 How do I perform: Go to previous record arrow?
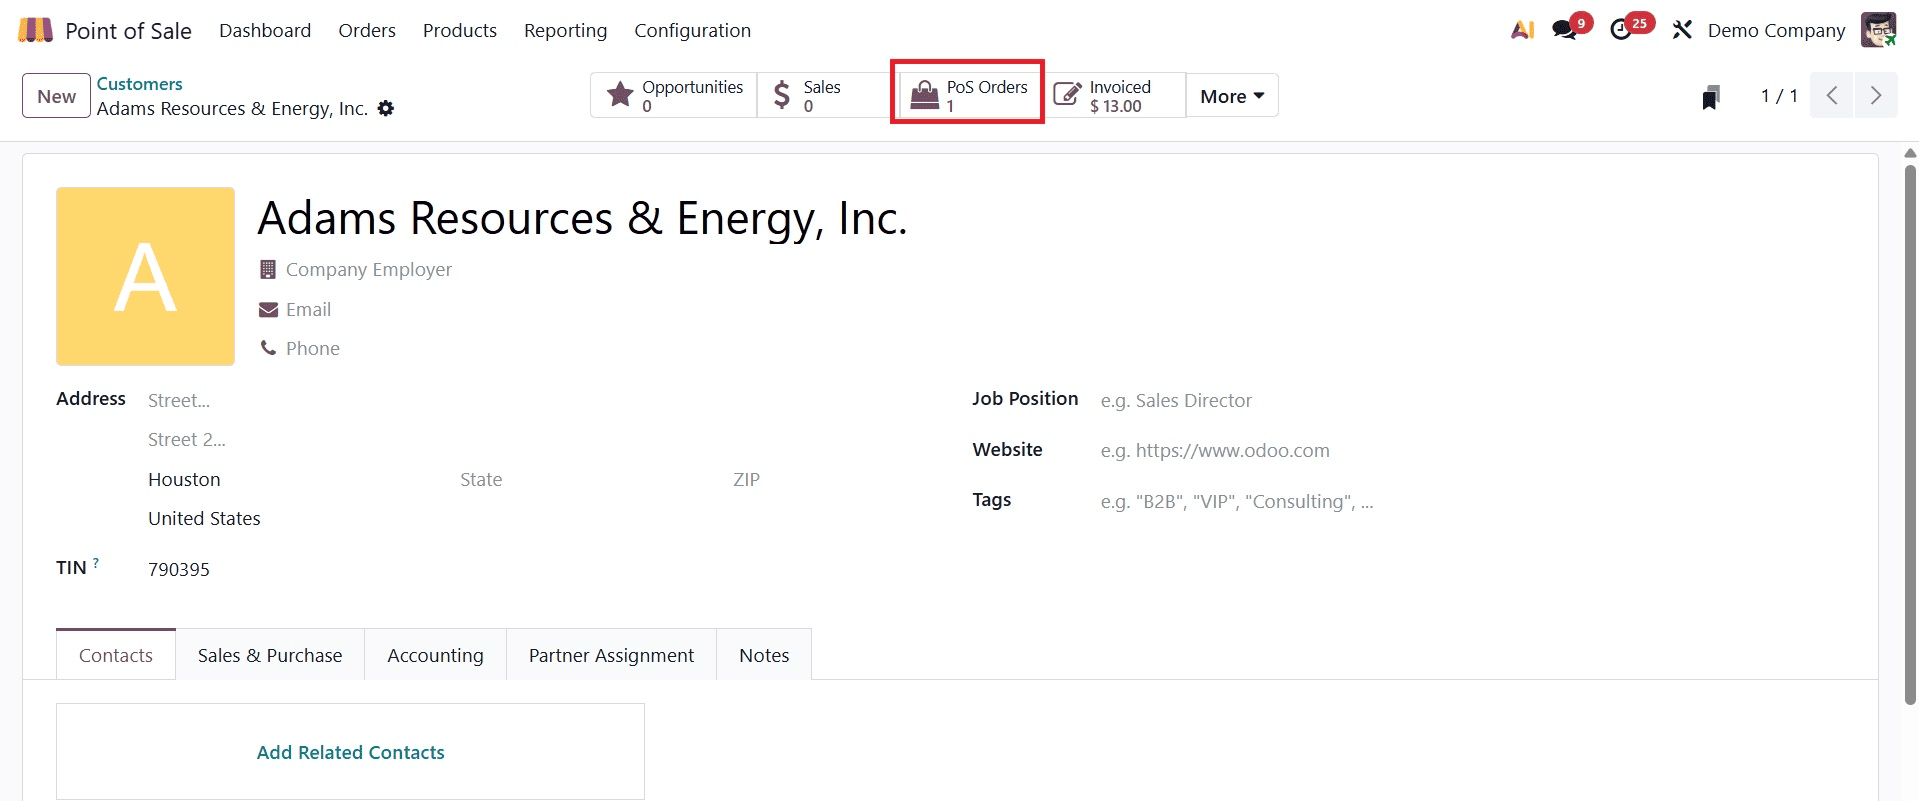pyautogui.click(x=1832, y=96)
